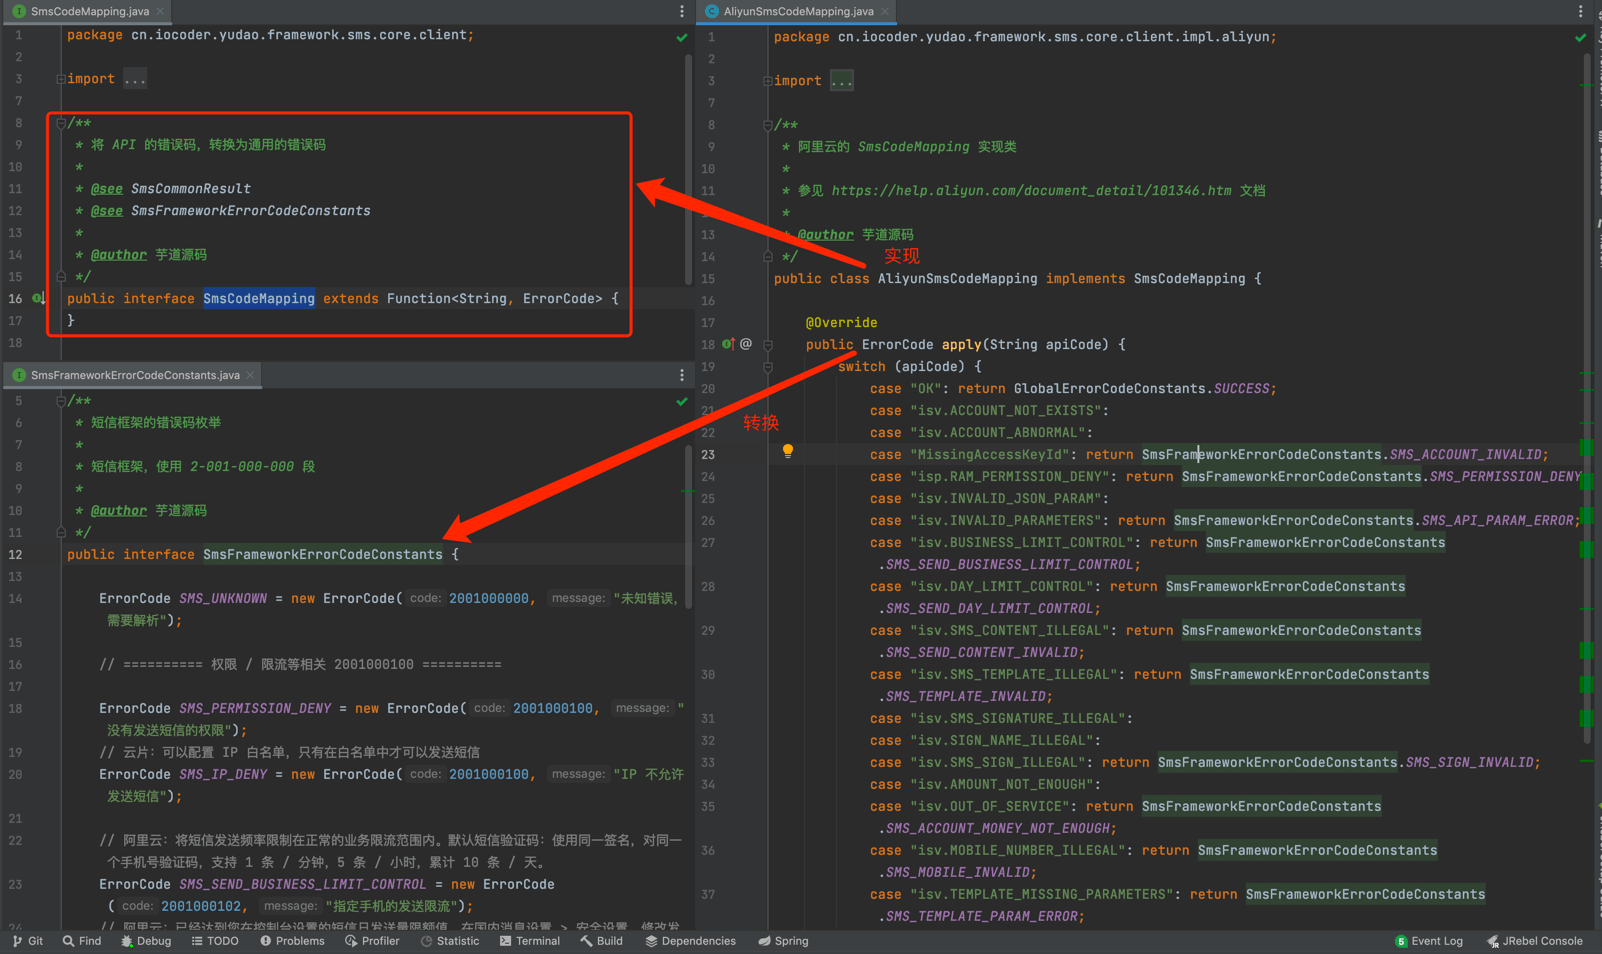Open the JRebel Console panel
Screen dimensions: 1602x954
1534,941
